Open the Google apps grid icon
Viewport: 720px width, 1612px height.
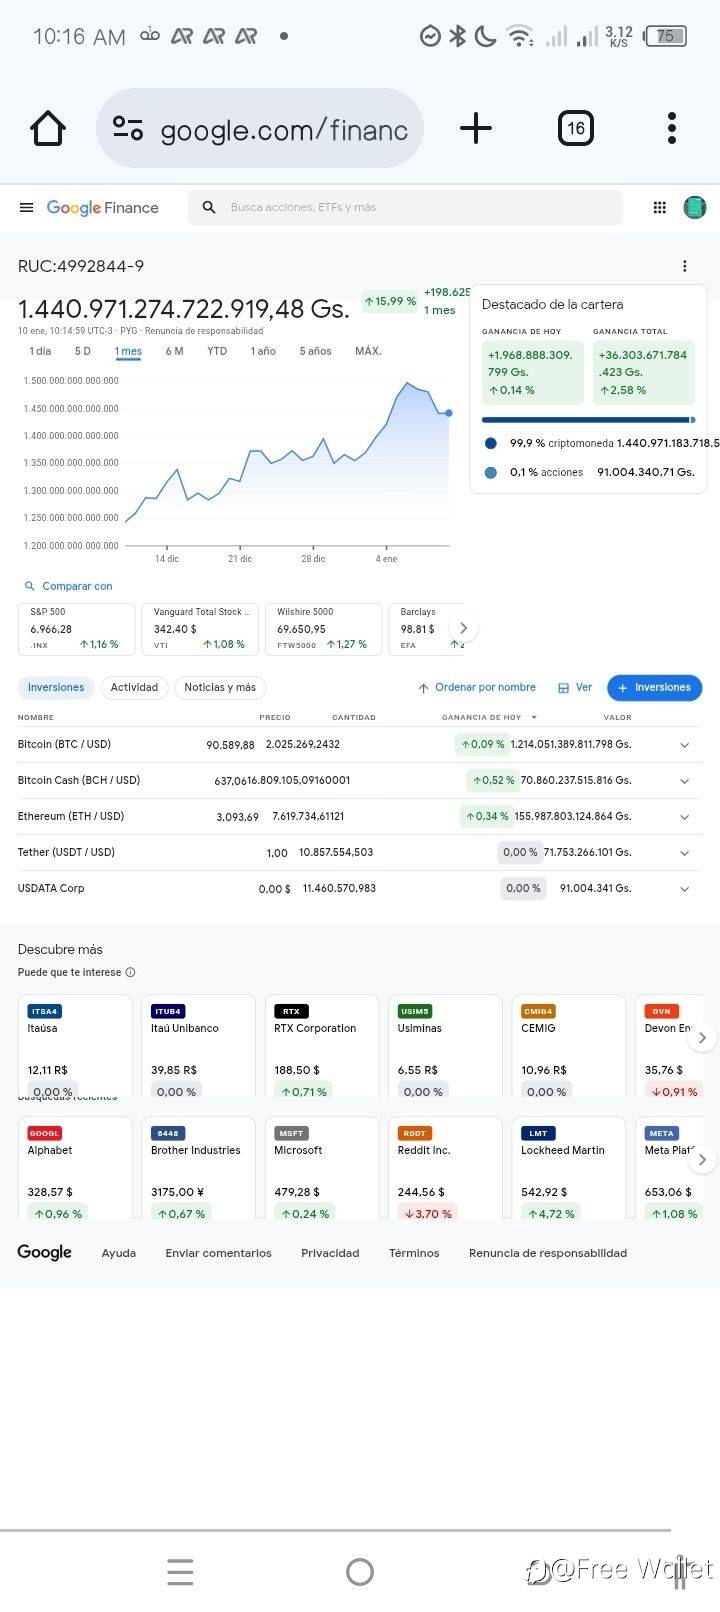(660, 208)
